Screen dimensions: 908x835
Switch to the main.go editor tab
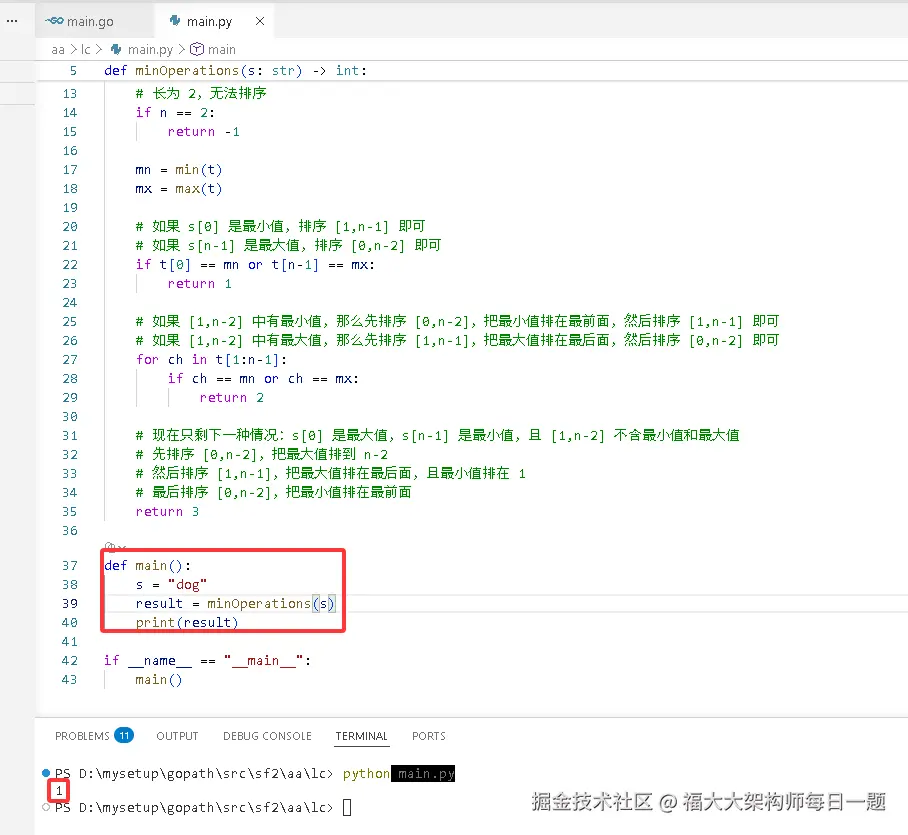90,21
